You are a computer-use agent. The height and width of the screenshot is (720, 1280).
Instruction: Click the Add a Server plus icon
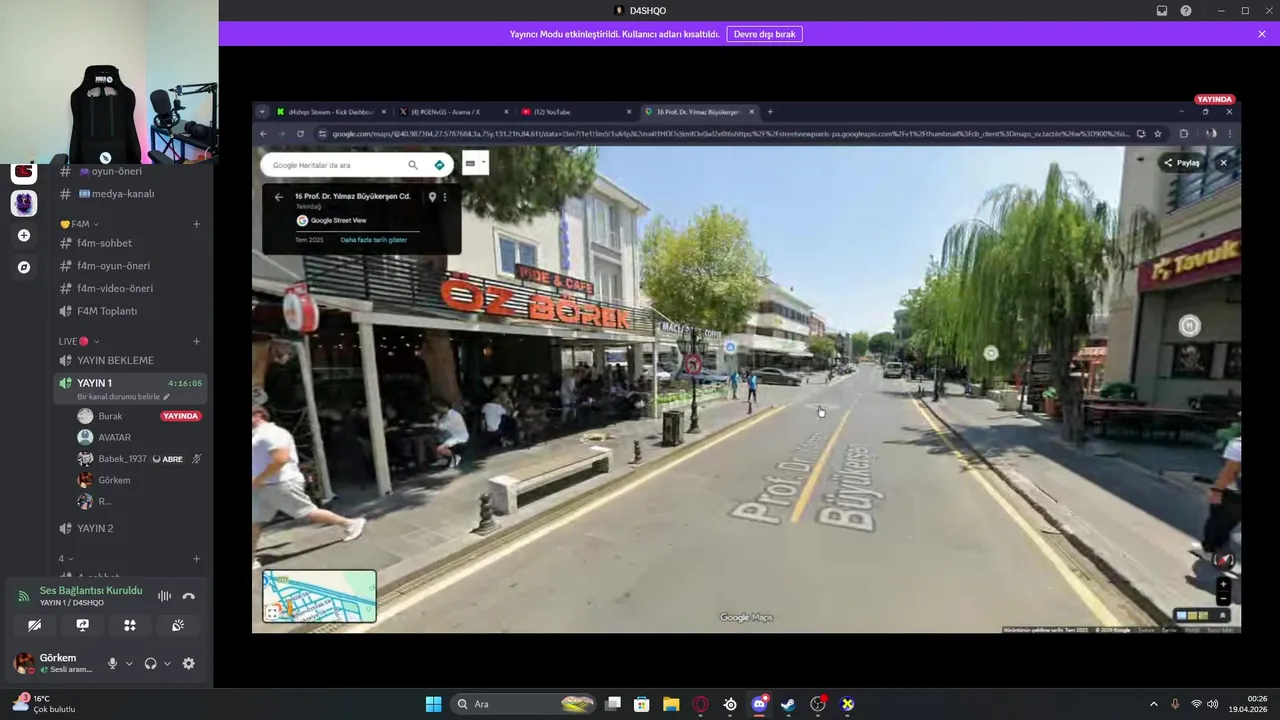click(x=24, y=236)
